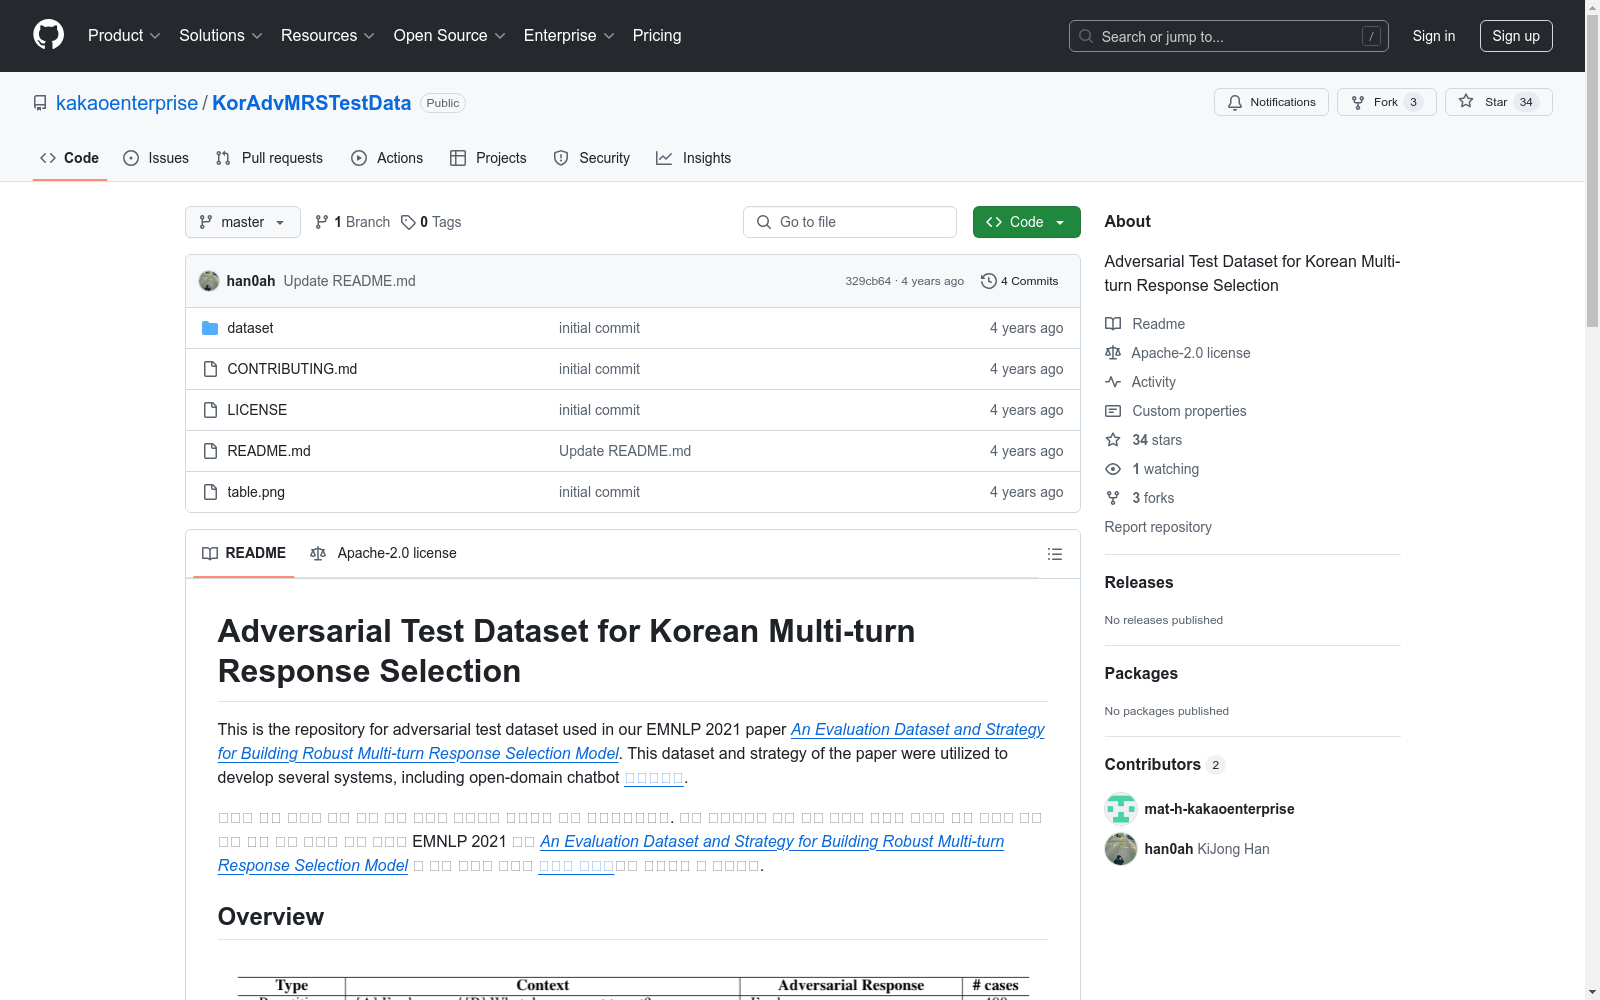Viewport: 1600px width, 1000px height.
Task: Click Report repository link
Action: click(1158, 527)
